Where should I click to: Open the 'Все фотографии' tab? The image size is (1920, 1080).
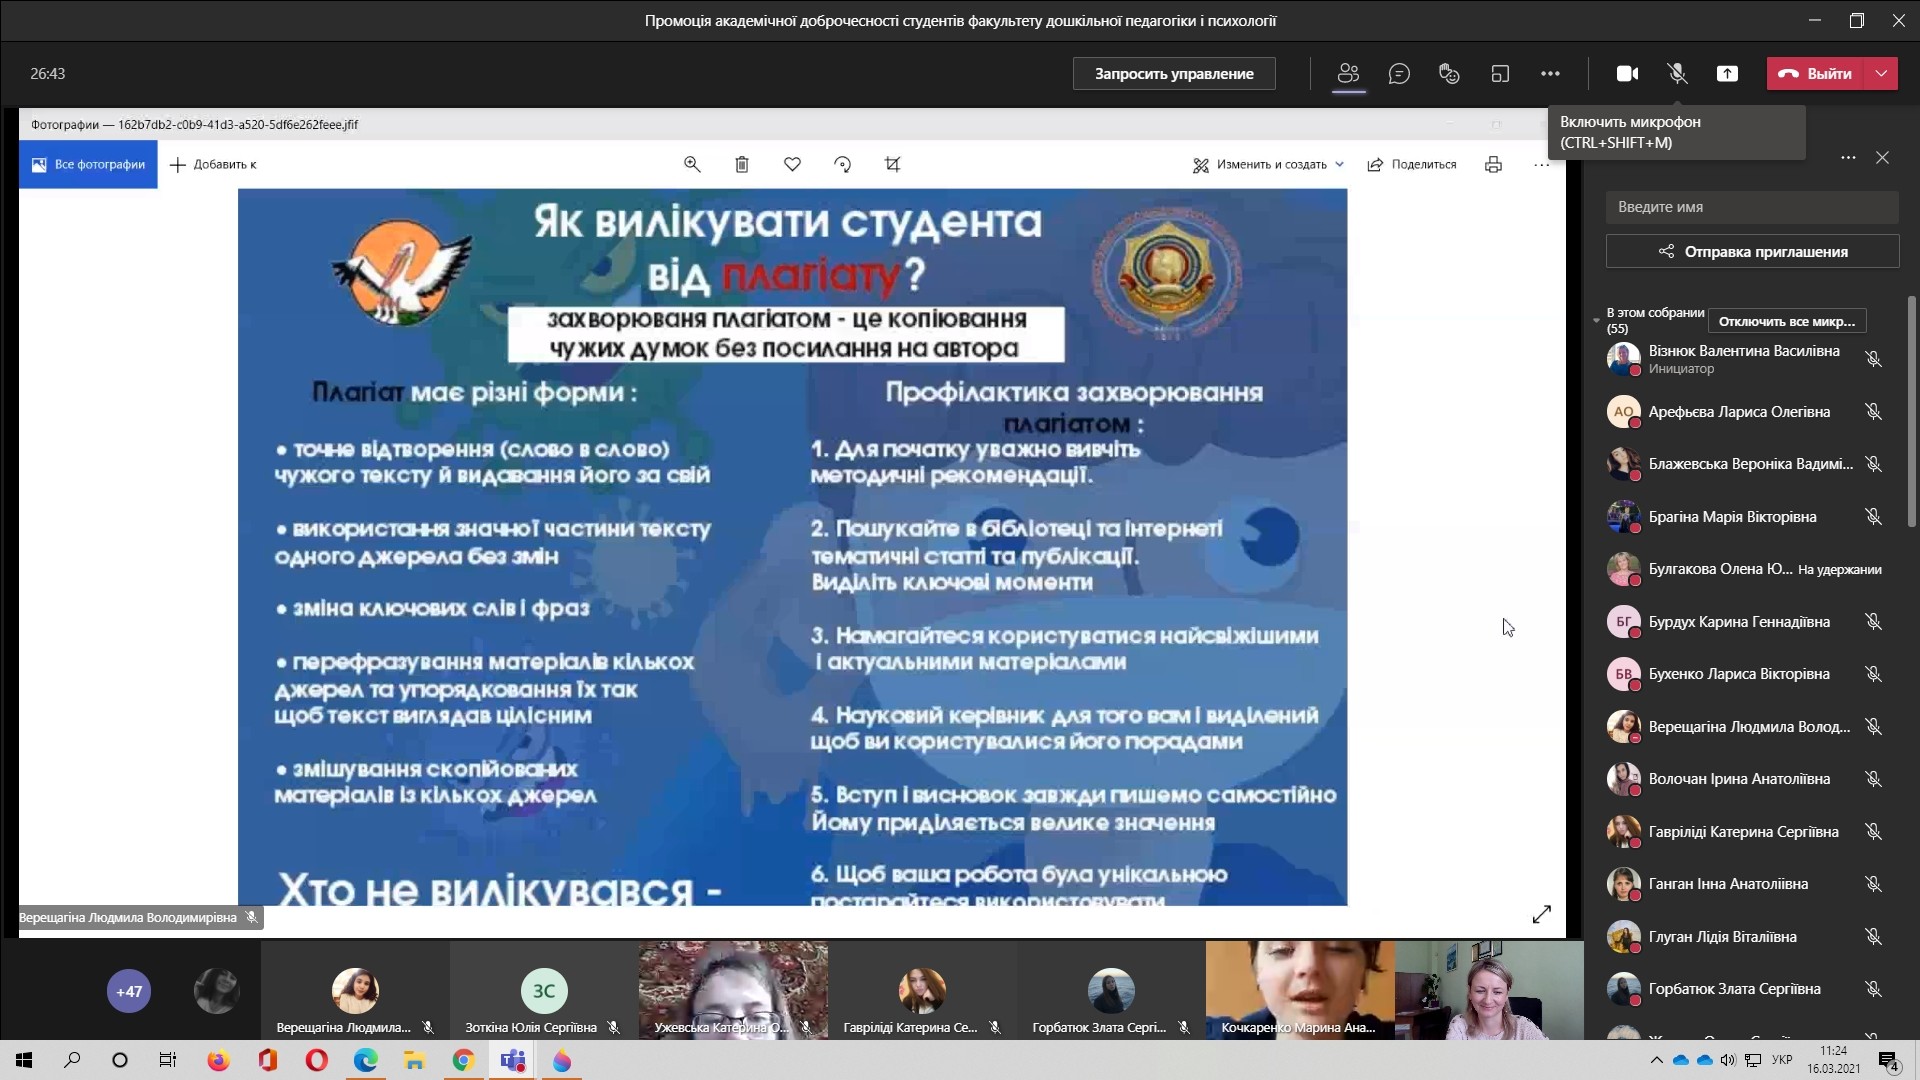tap(88, 164)
